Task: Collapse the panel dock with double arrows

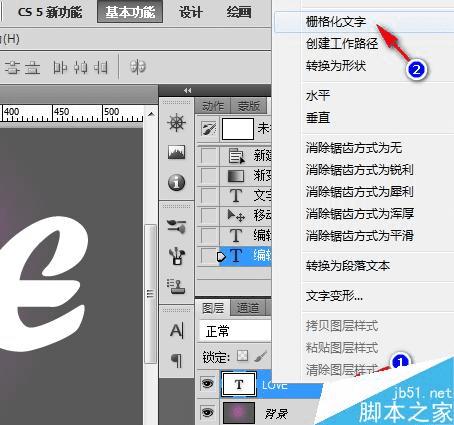Action: (x=188, y=90)
